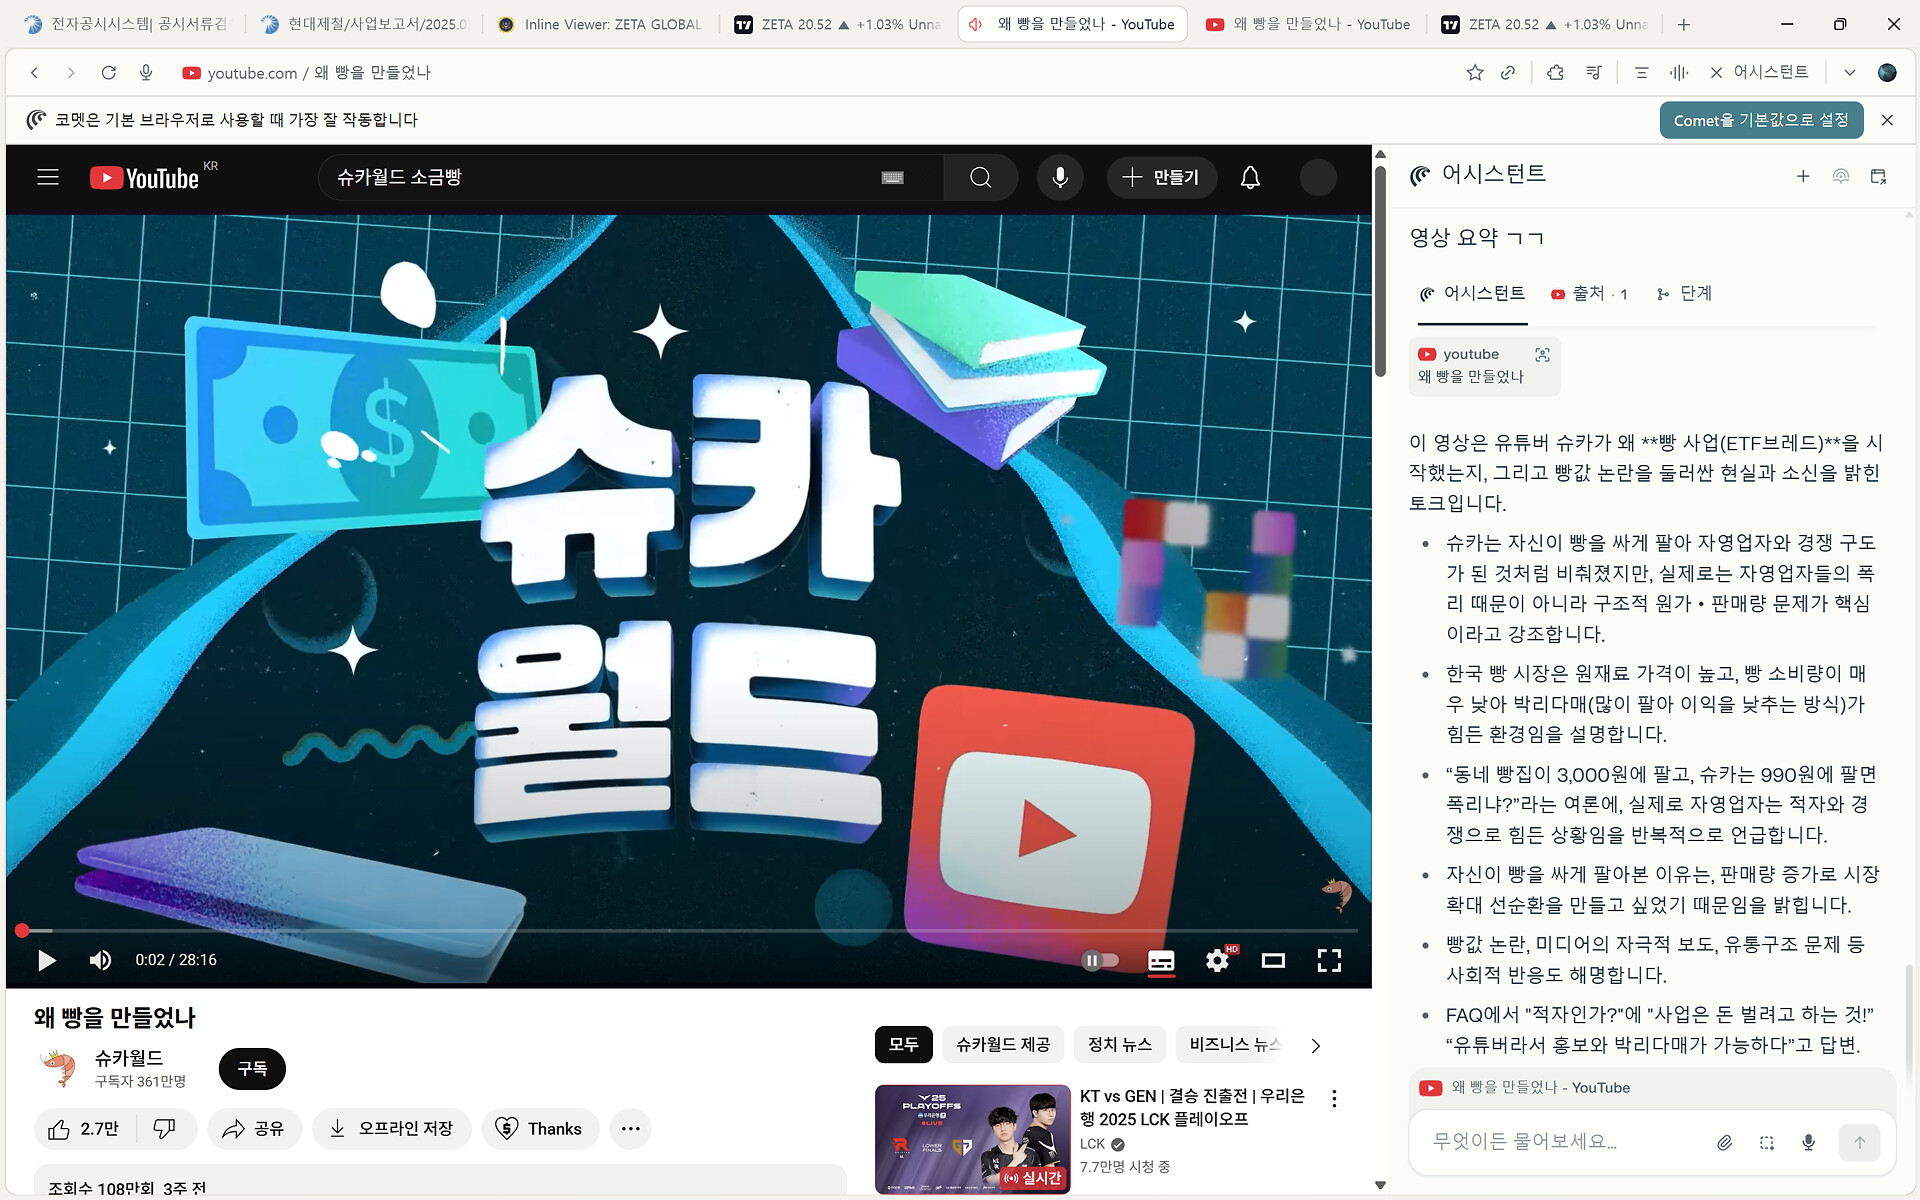Click the video progress bar

tap(690, 930)
